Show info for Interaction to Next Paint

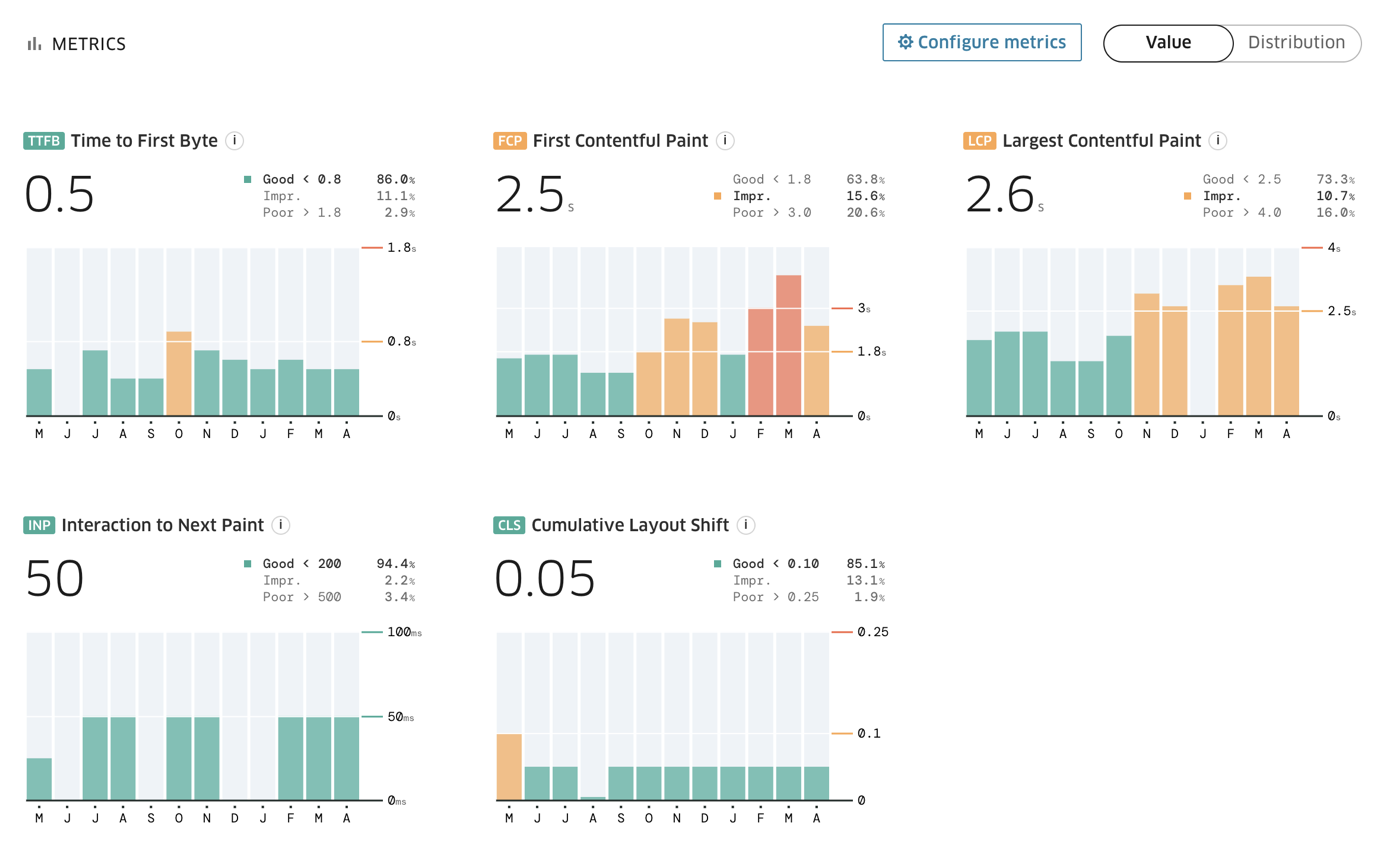point(281,525)
